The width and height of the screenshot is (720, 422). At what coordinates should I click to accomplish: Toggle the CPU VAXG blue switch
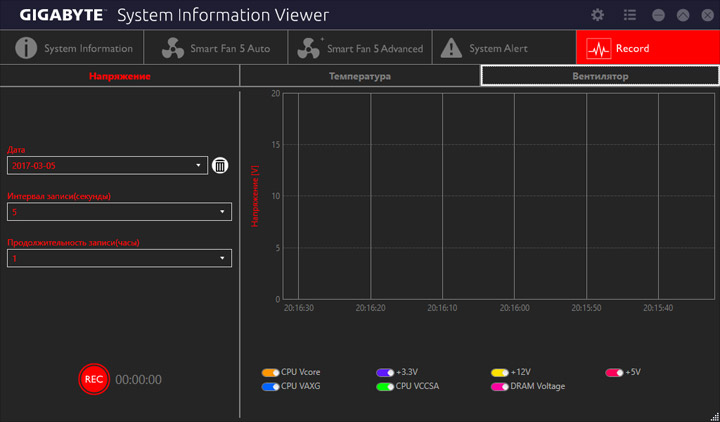[270, 387]
